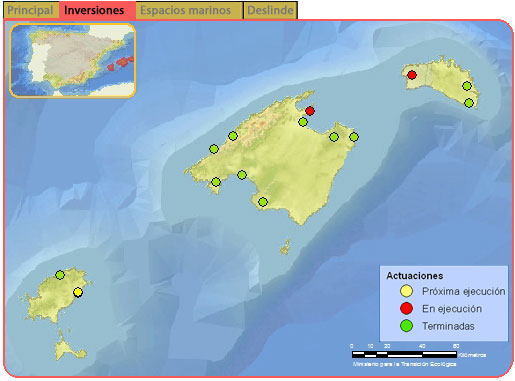The image size is (515, 381).
Task: Select the yellow marker on eastern Ibiza
Action: pyautogui.click(x=78, y=292)
